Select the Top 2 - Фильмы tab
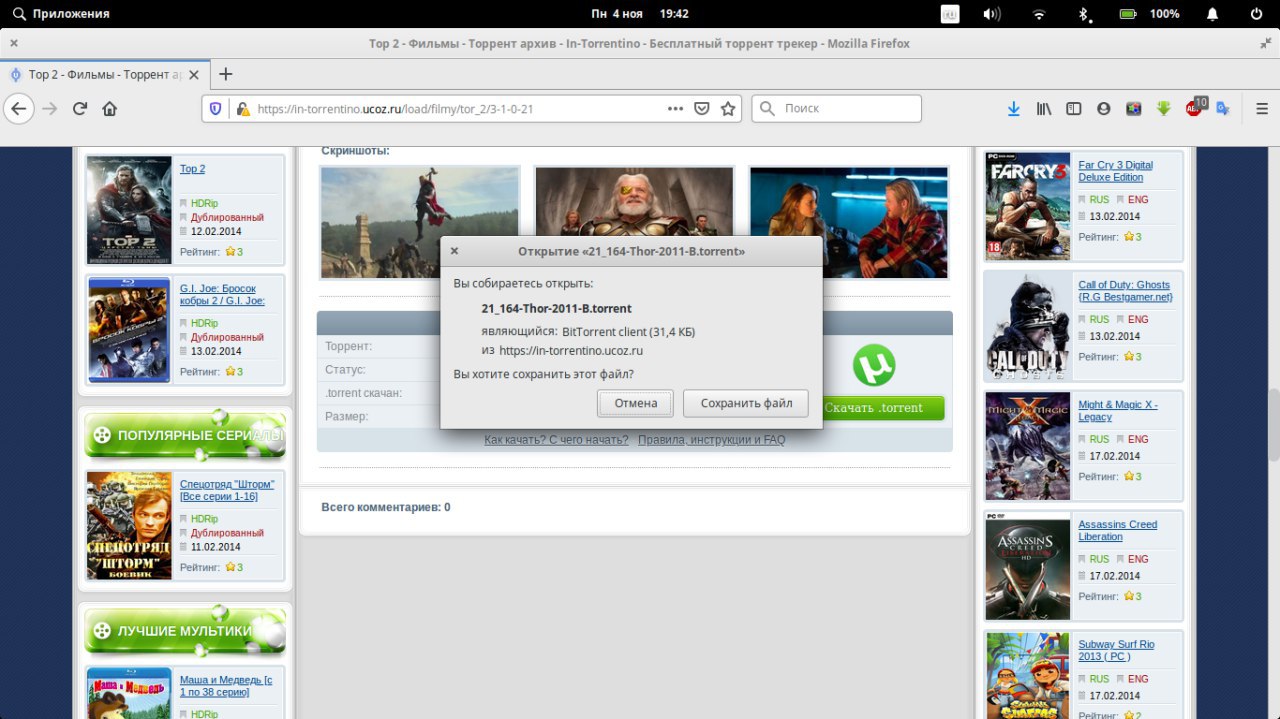The image size is (1280, 719). click(x=104, y=74)
